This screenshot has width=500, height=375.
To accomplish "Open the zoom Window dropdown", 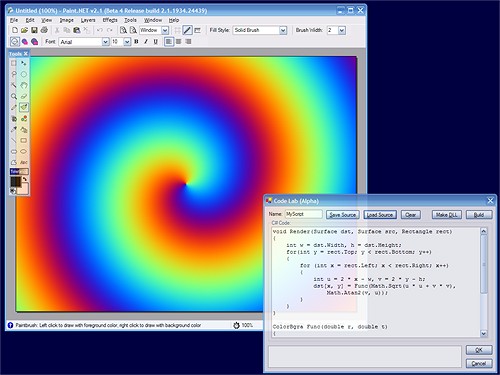I will pyautogui.click(x=165, y=30).
